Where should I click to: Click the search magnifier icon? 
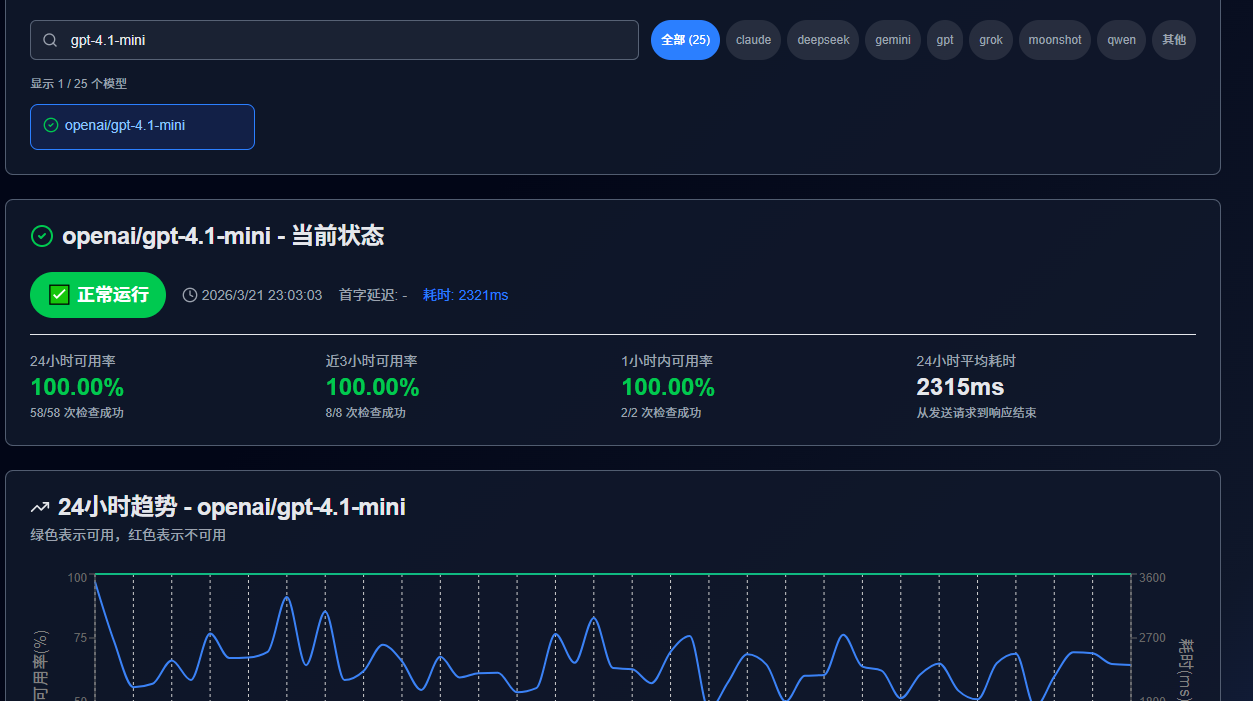pyautogui.click(x=50, y=40)
